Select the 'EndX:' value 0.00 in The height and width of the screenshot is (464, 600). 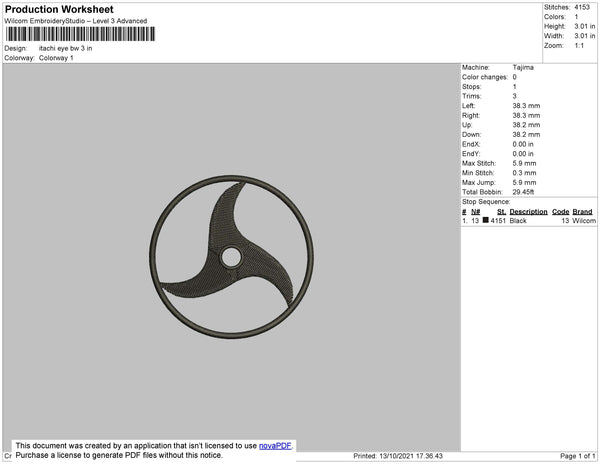[x=523, y=144]
